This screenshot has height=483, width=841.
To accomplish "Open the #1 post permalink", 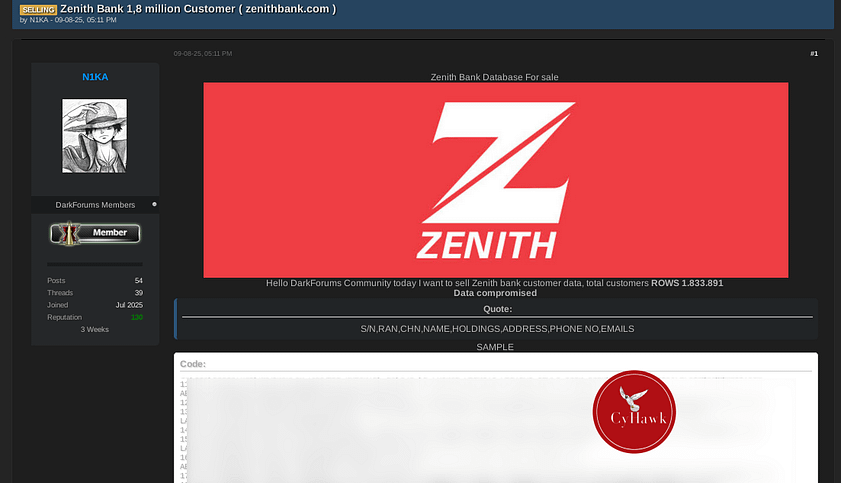I will coord(814,54).
